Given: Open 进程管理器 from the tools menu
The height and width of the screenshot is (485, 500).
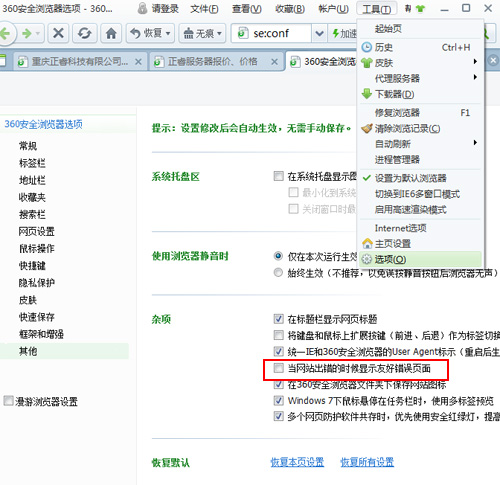Looking at the screenshot, I should [x=421, y=160].
